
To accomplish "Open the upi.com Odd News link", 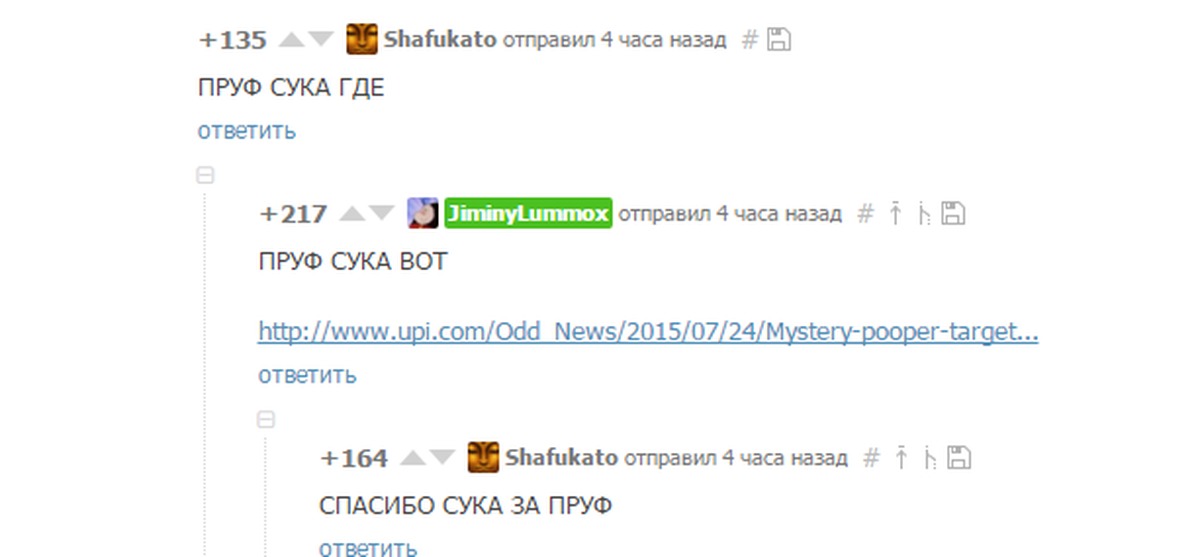I will point(648,332).
